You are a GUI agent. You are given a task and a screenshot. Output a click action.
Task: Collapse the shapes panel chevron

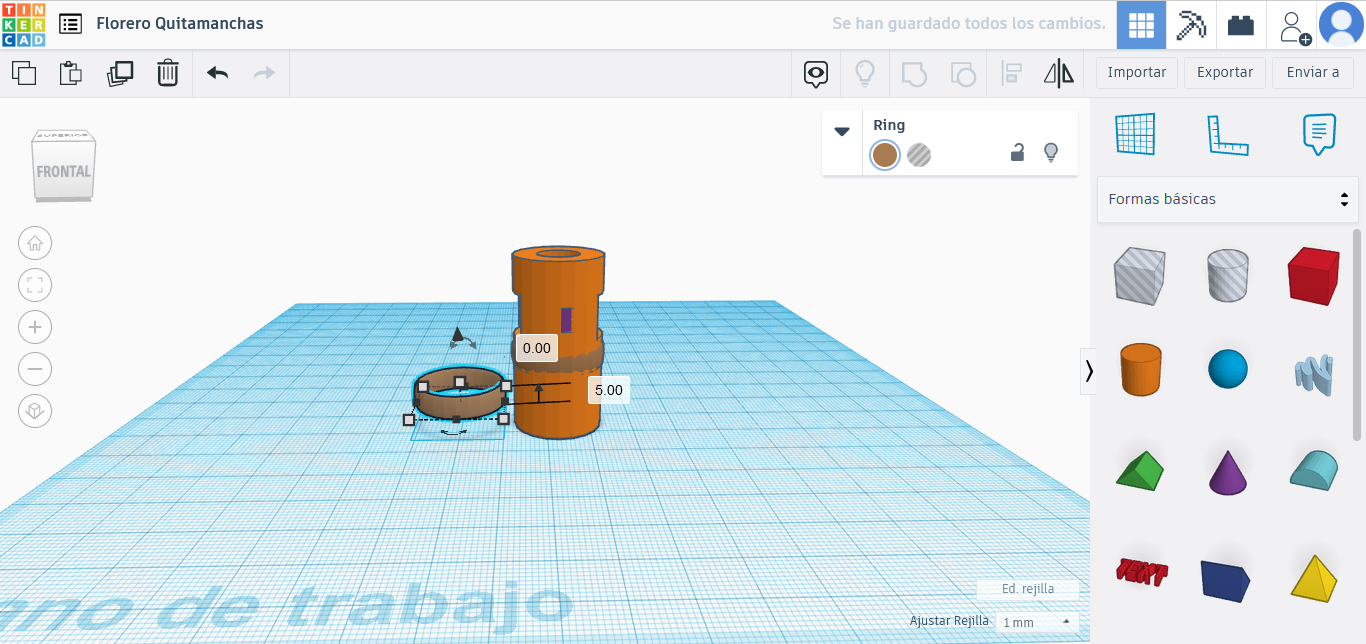point(1089,371)
